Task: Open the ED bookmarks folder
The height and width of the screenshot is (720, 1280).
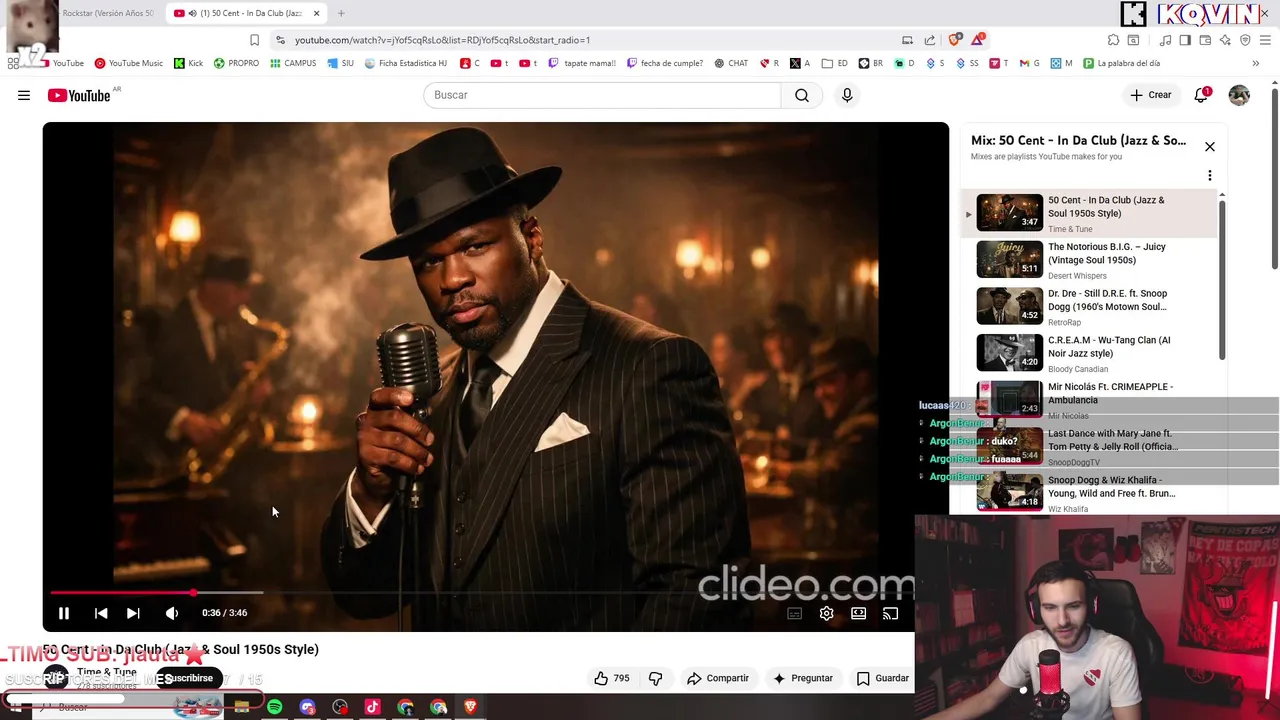Action: click(835, 63)
